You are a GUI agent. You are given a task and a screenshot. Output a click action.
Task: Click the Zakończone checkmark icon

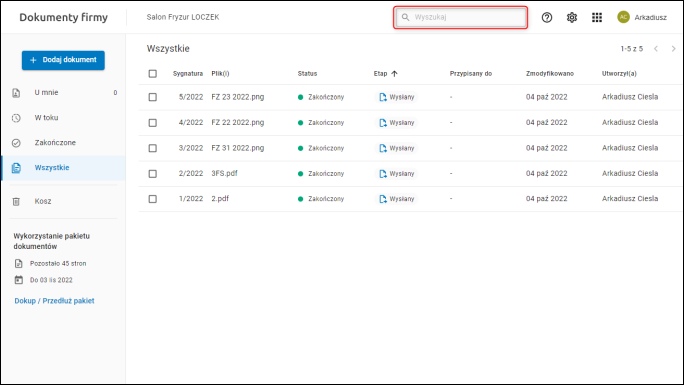point(16,143)
